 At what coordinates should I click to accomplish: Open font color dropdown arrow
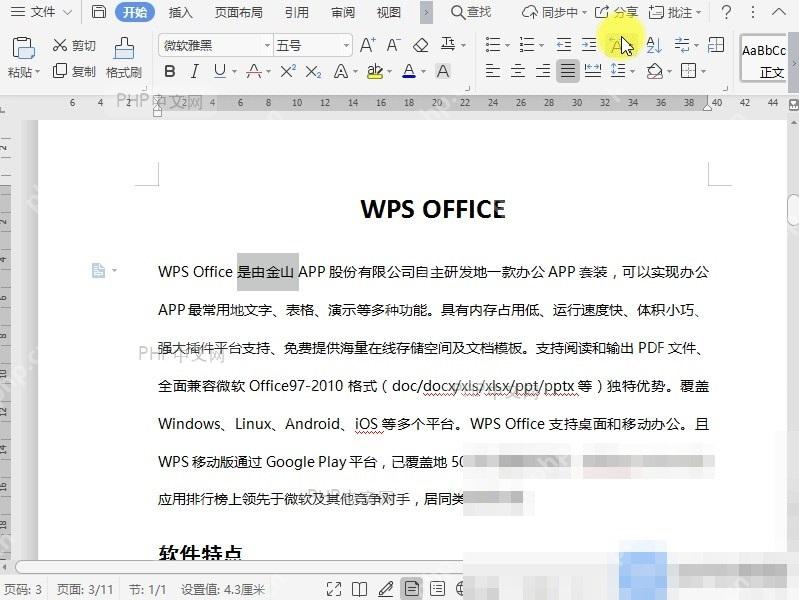[423, 71]
